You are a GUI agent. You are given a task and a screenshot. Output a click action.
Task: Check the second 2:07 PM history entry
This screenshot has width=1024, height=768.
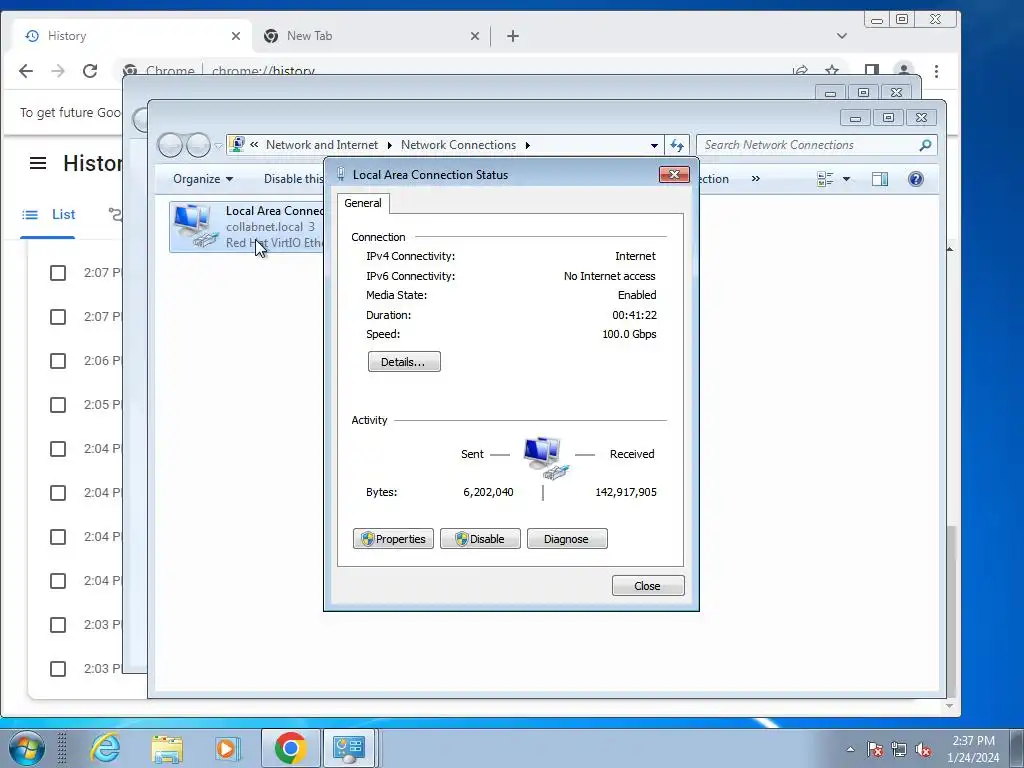coord(58,317)
